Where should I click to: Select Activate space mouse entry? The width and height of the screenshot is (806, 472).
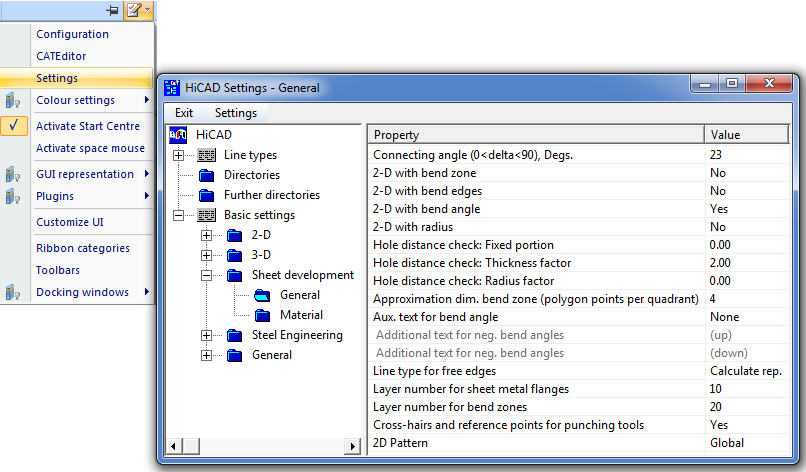point(90,148)
